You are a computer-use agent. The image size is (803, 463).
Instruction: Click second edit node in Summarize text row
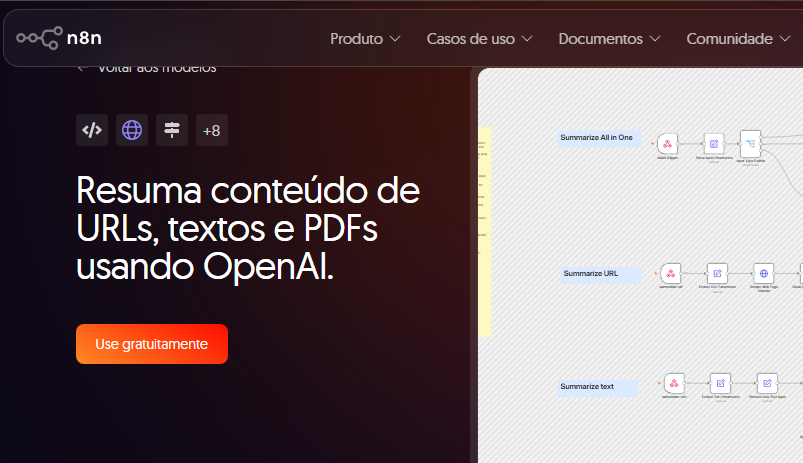(767, 383)
